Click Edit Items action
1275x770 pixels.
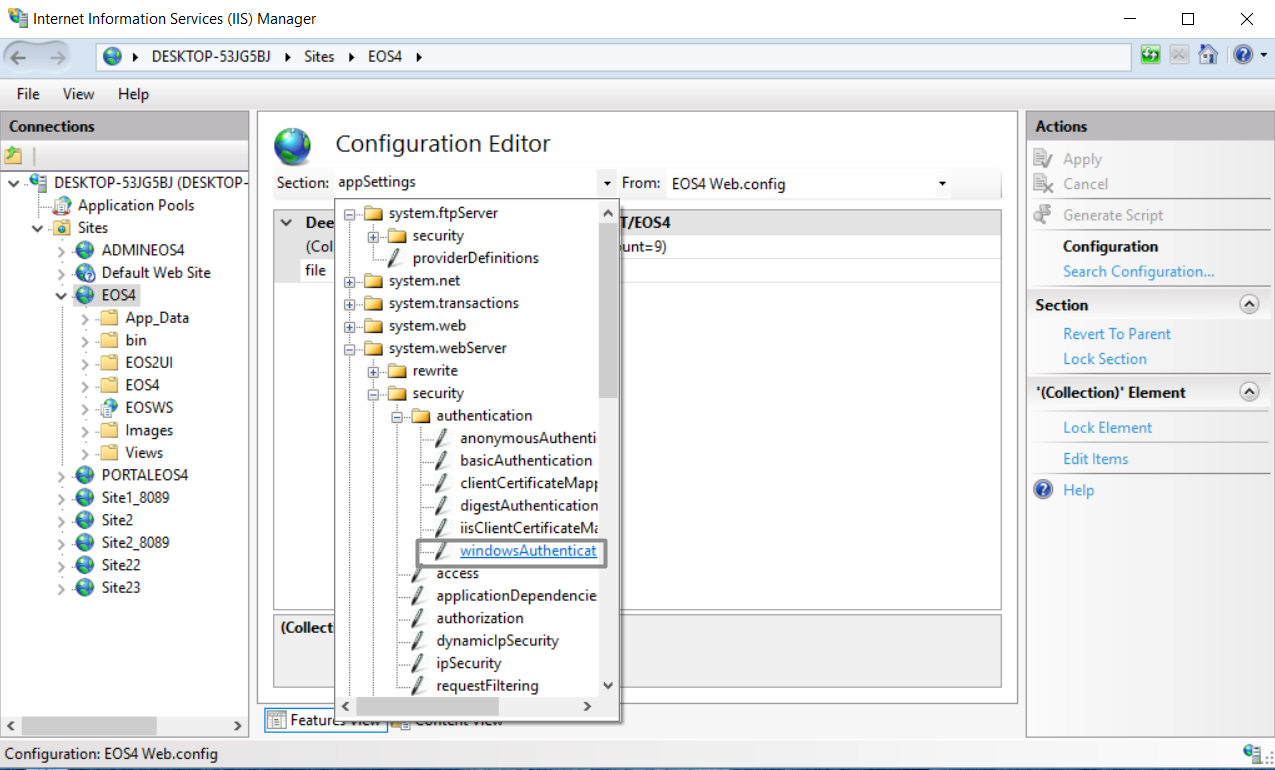point(1095,459)
